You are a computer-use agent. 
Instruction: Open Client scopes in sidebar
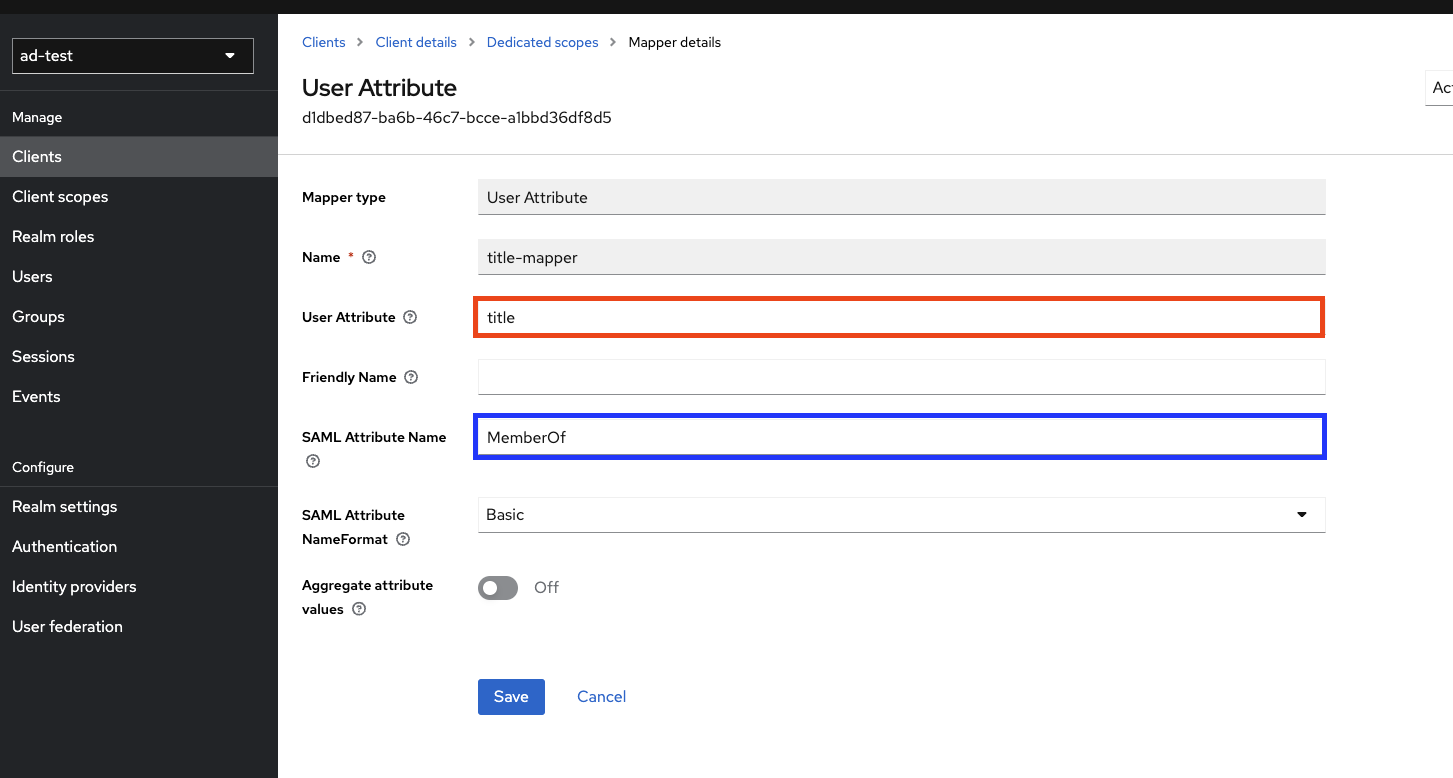pos(139,197)
